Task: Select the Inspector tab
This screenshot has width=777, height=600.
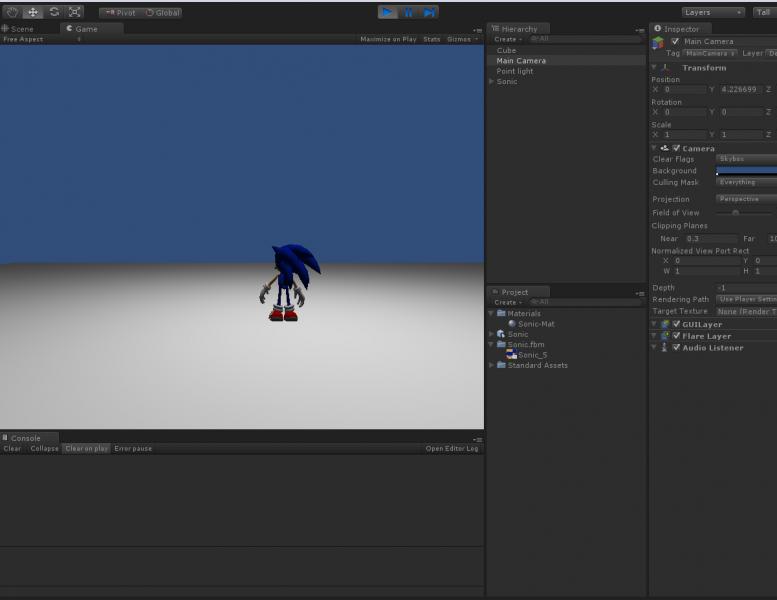Action: coord(681,29)
